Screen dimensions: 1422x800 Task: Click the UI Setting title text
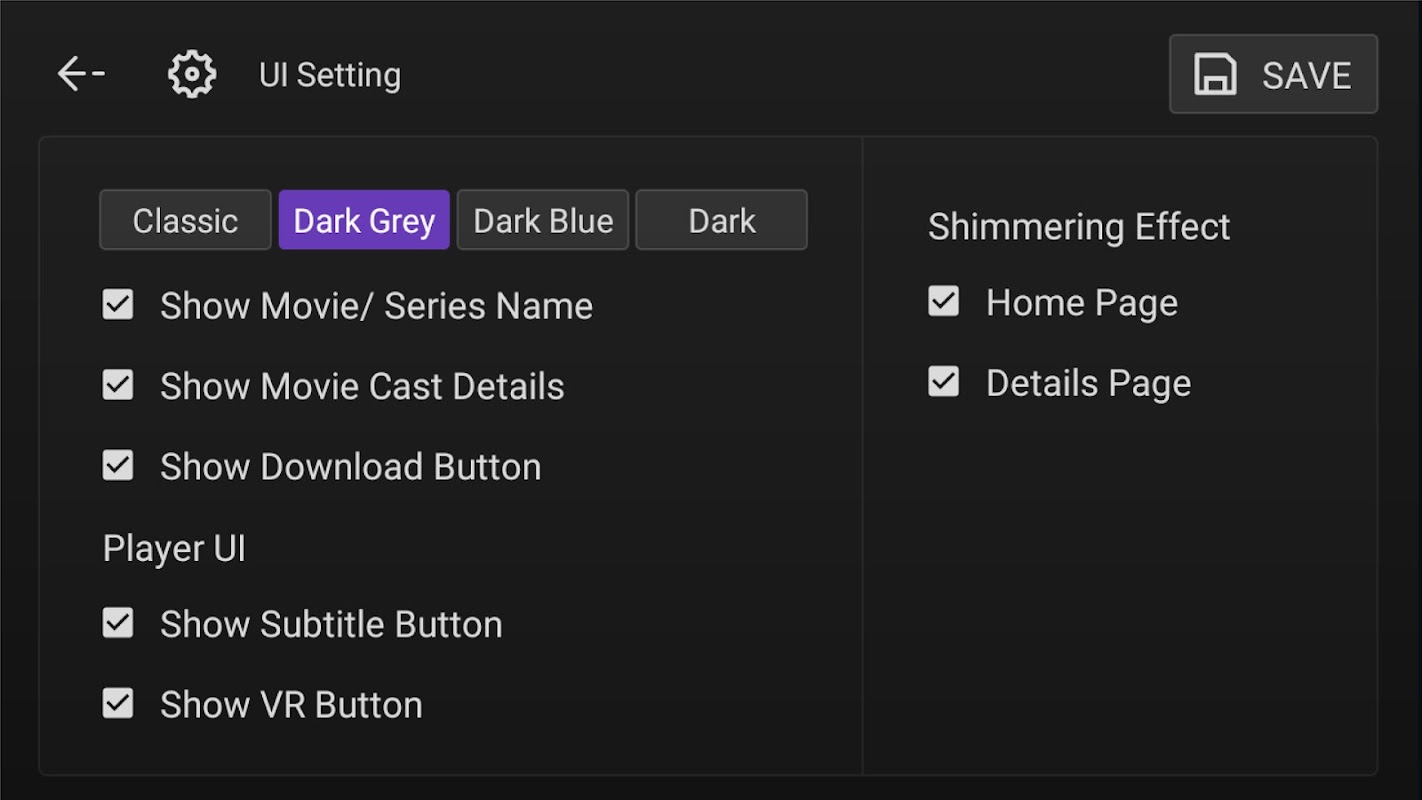coord(329,75)
